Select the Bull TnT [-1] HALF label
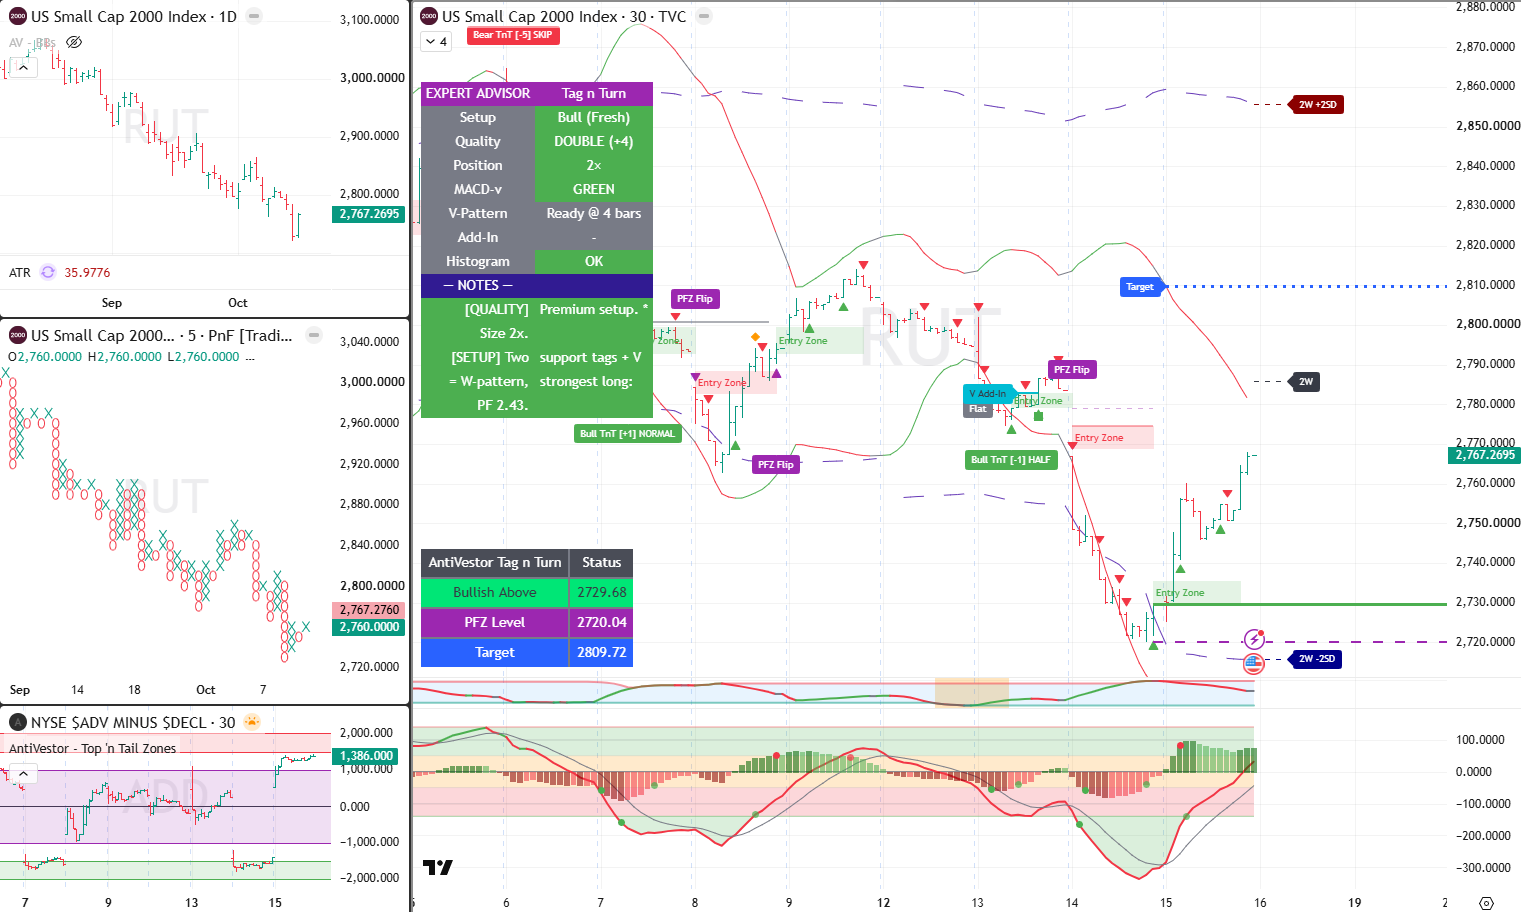 (x=1011, y=460)
